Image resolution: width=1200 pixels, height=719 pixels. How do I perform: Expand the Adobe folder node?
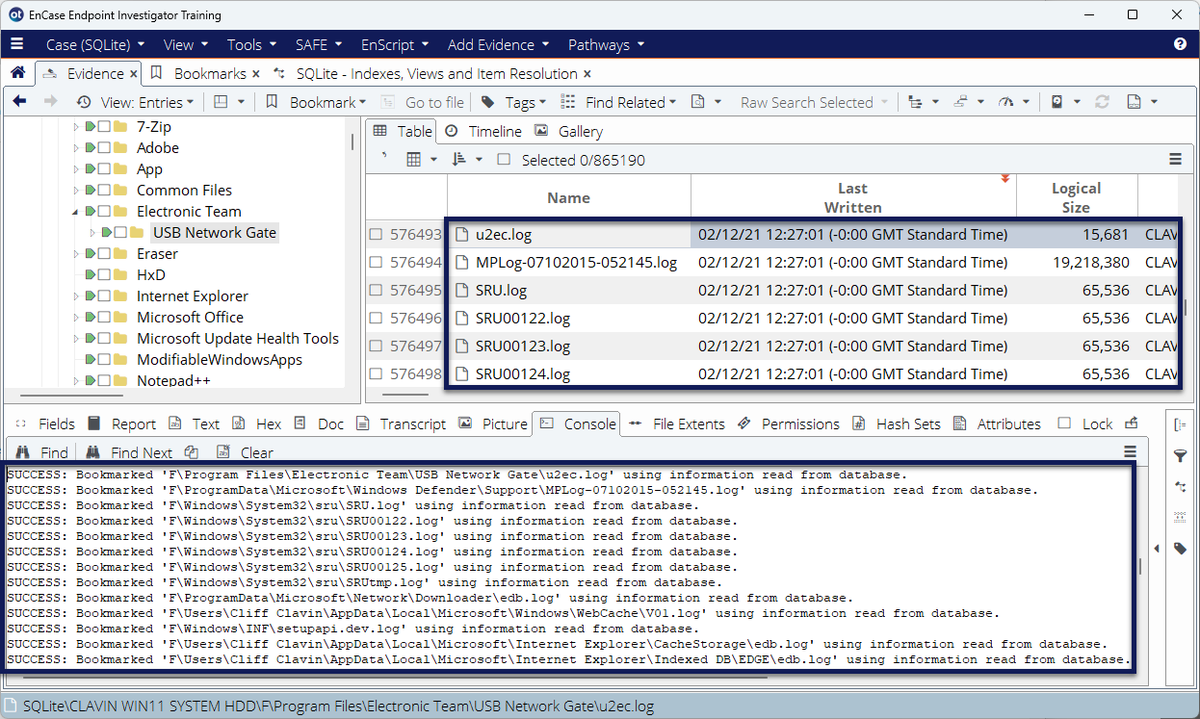click(x=75, y=148)
